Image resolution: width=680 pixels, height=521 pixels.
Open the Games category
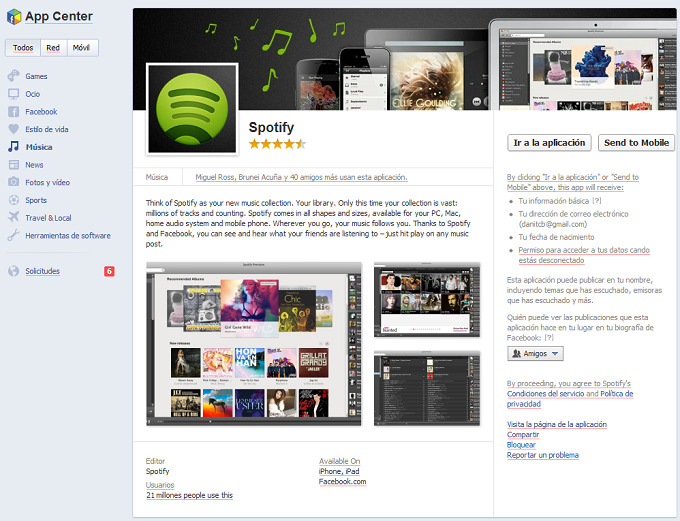pos(36,76)
